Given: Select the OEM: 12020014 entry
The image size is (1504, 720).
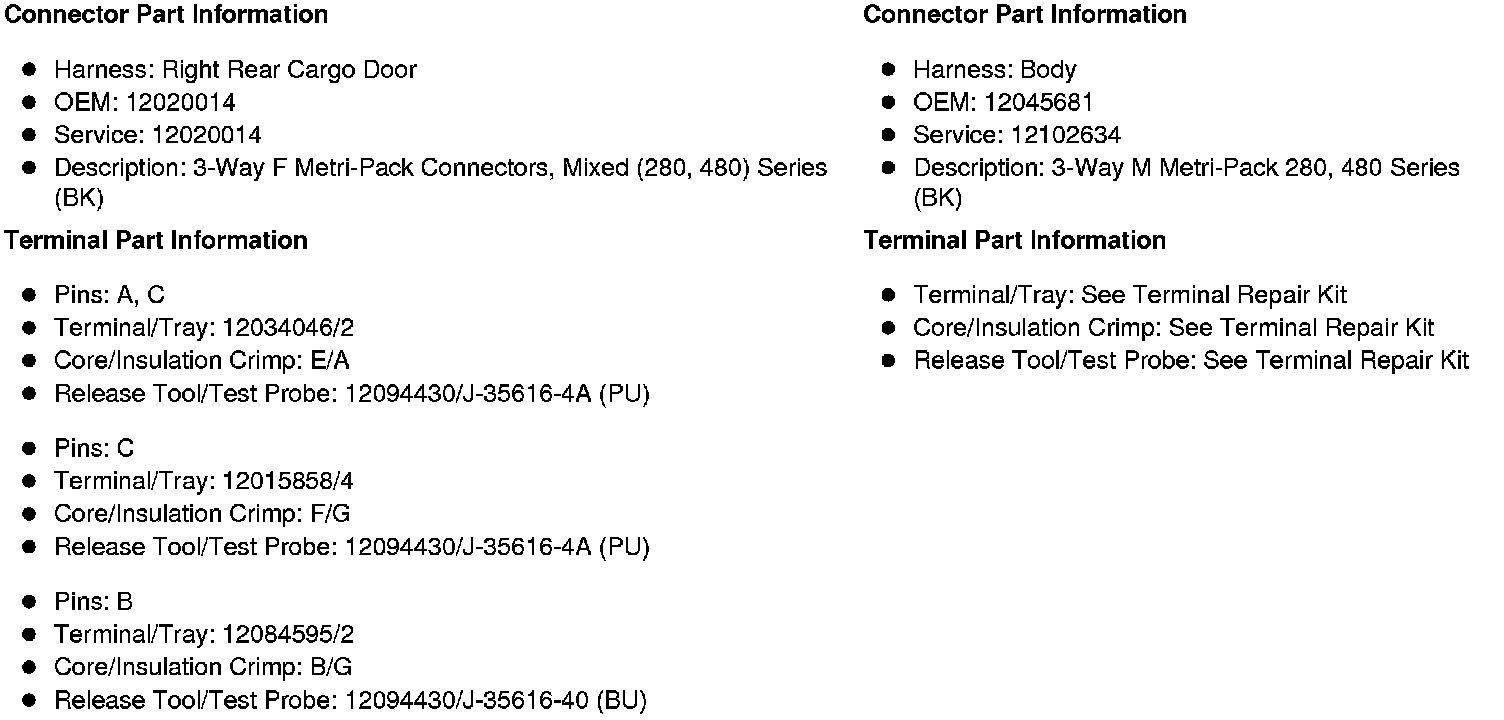Looking at the screenshot, I should (x=144, y=103).
